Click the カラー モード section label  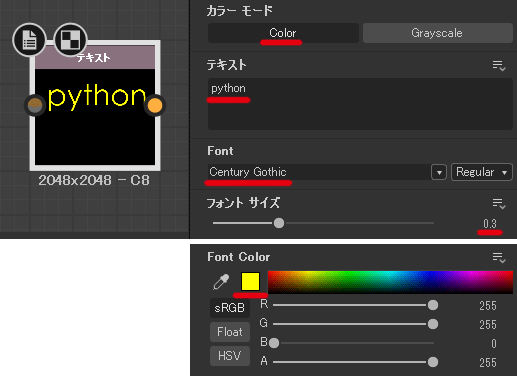pos(239,11)
